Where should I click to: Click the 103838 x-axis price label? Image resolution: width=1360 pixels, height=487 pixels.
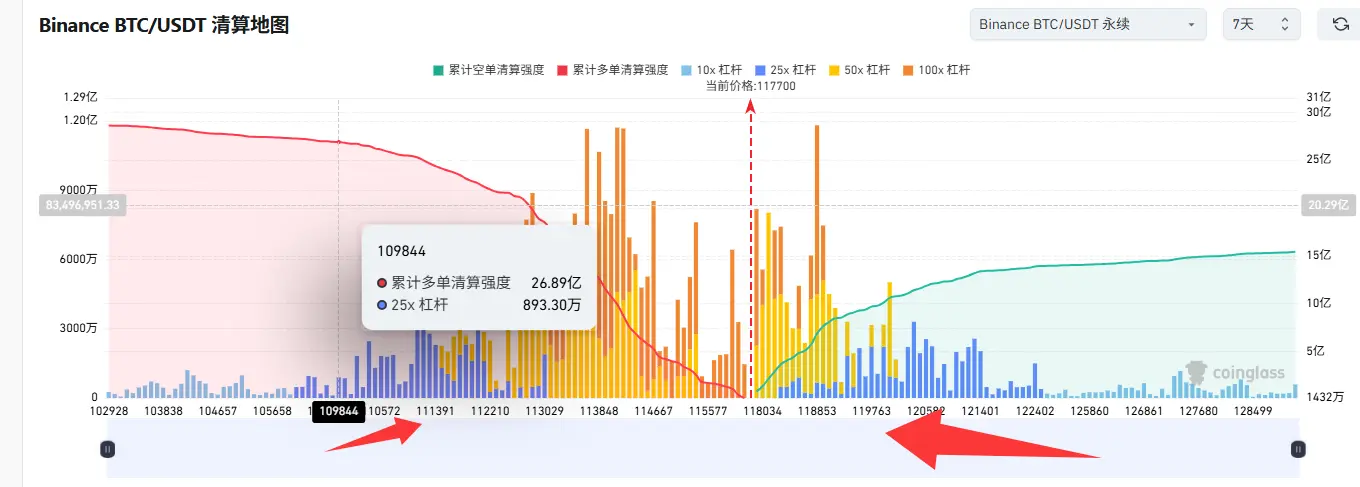pyautogui.click(x=162, y=411)
